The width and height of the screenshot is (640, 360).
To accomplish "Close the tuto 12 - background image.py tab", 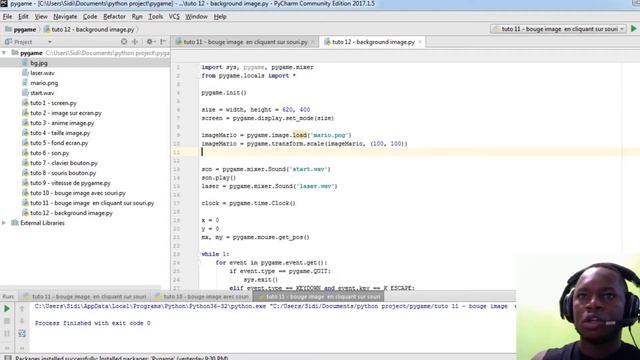I will (420, 42).
